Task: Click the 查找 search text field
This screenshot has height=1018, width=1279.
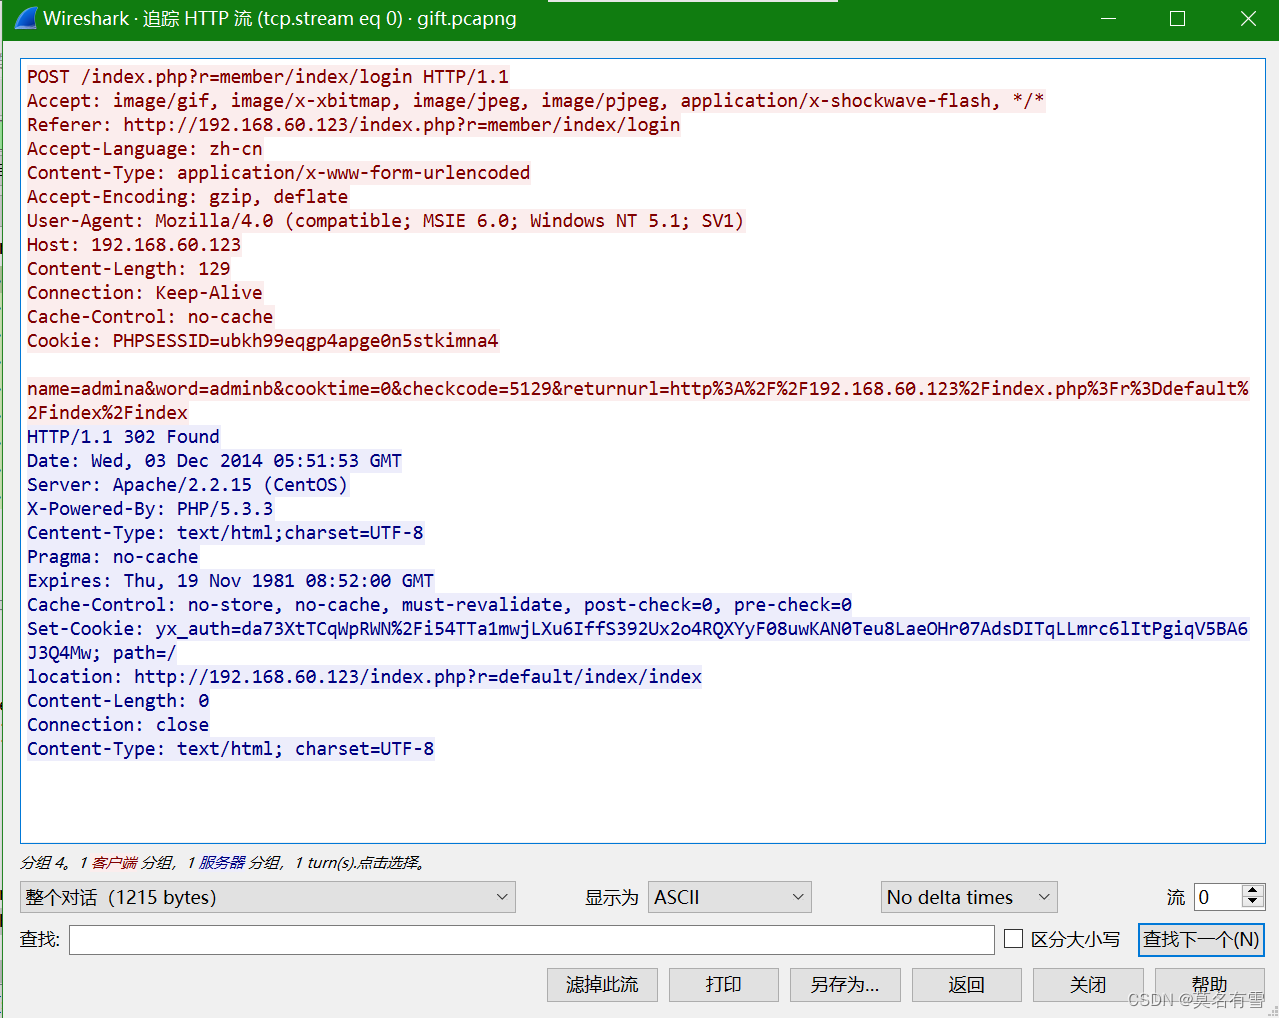Action: (531, 940)
